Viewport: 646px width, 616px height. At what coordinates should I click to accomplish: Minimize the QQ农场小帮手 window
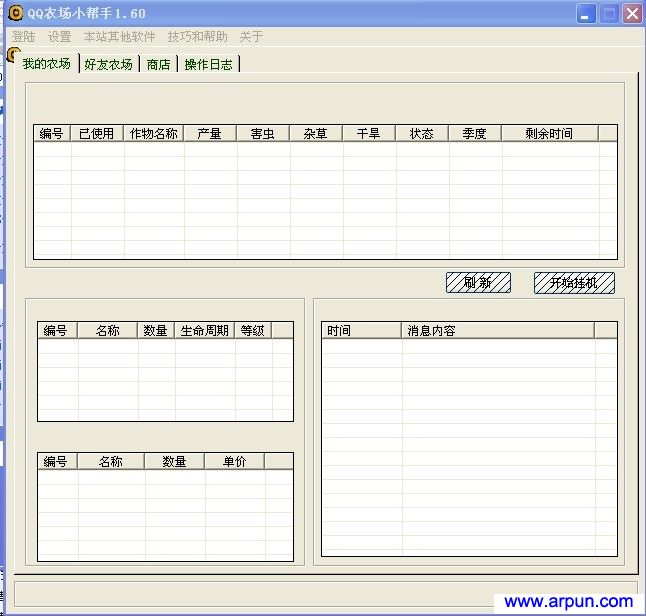(x=586, y=14)
